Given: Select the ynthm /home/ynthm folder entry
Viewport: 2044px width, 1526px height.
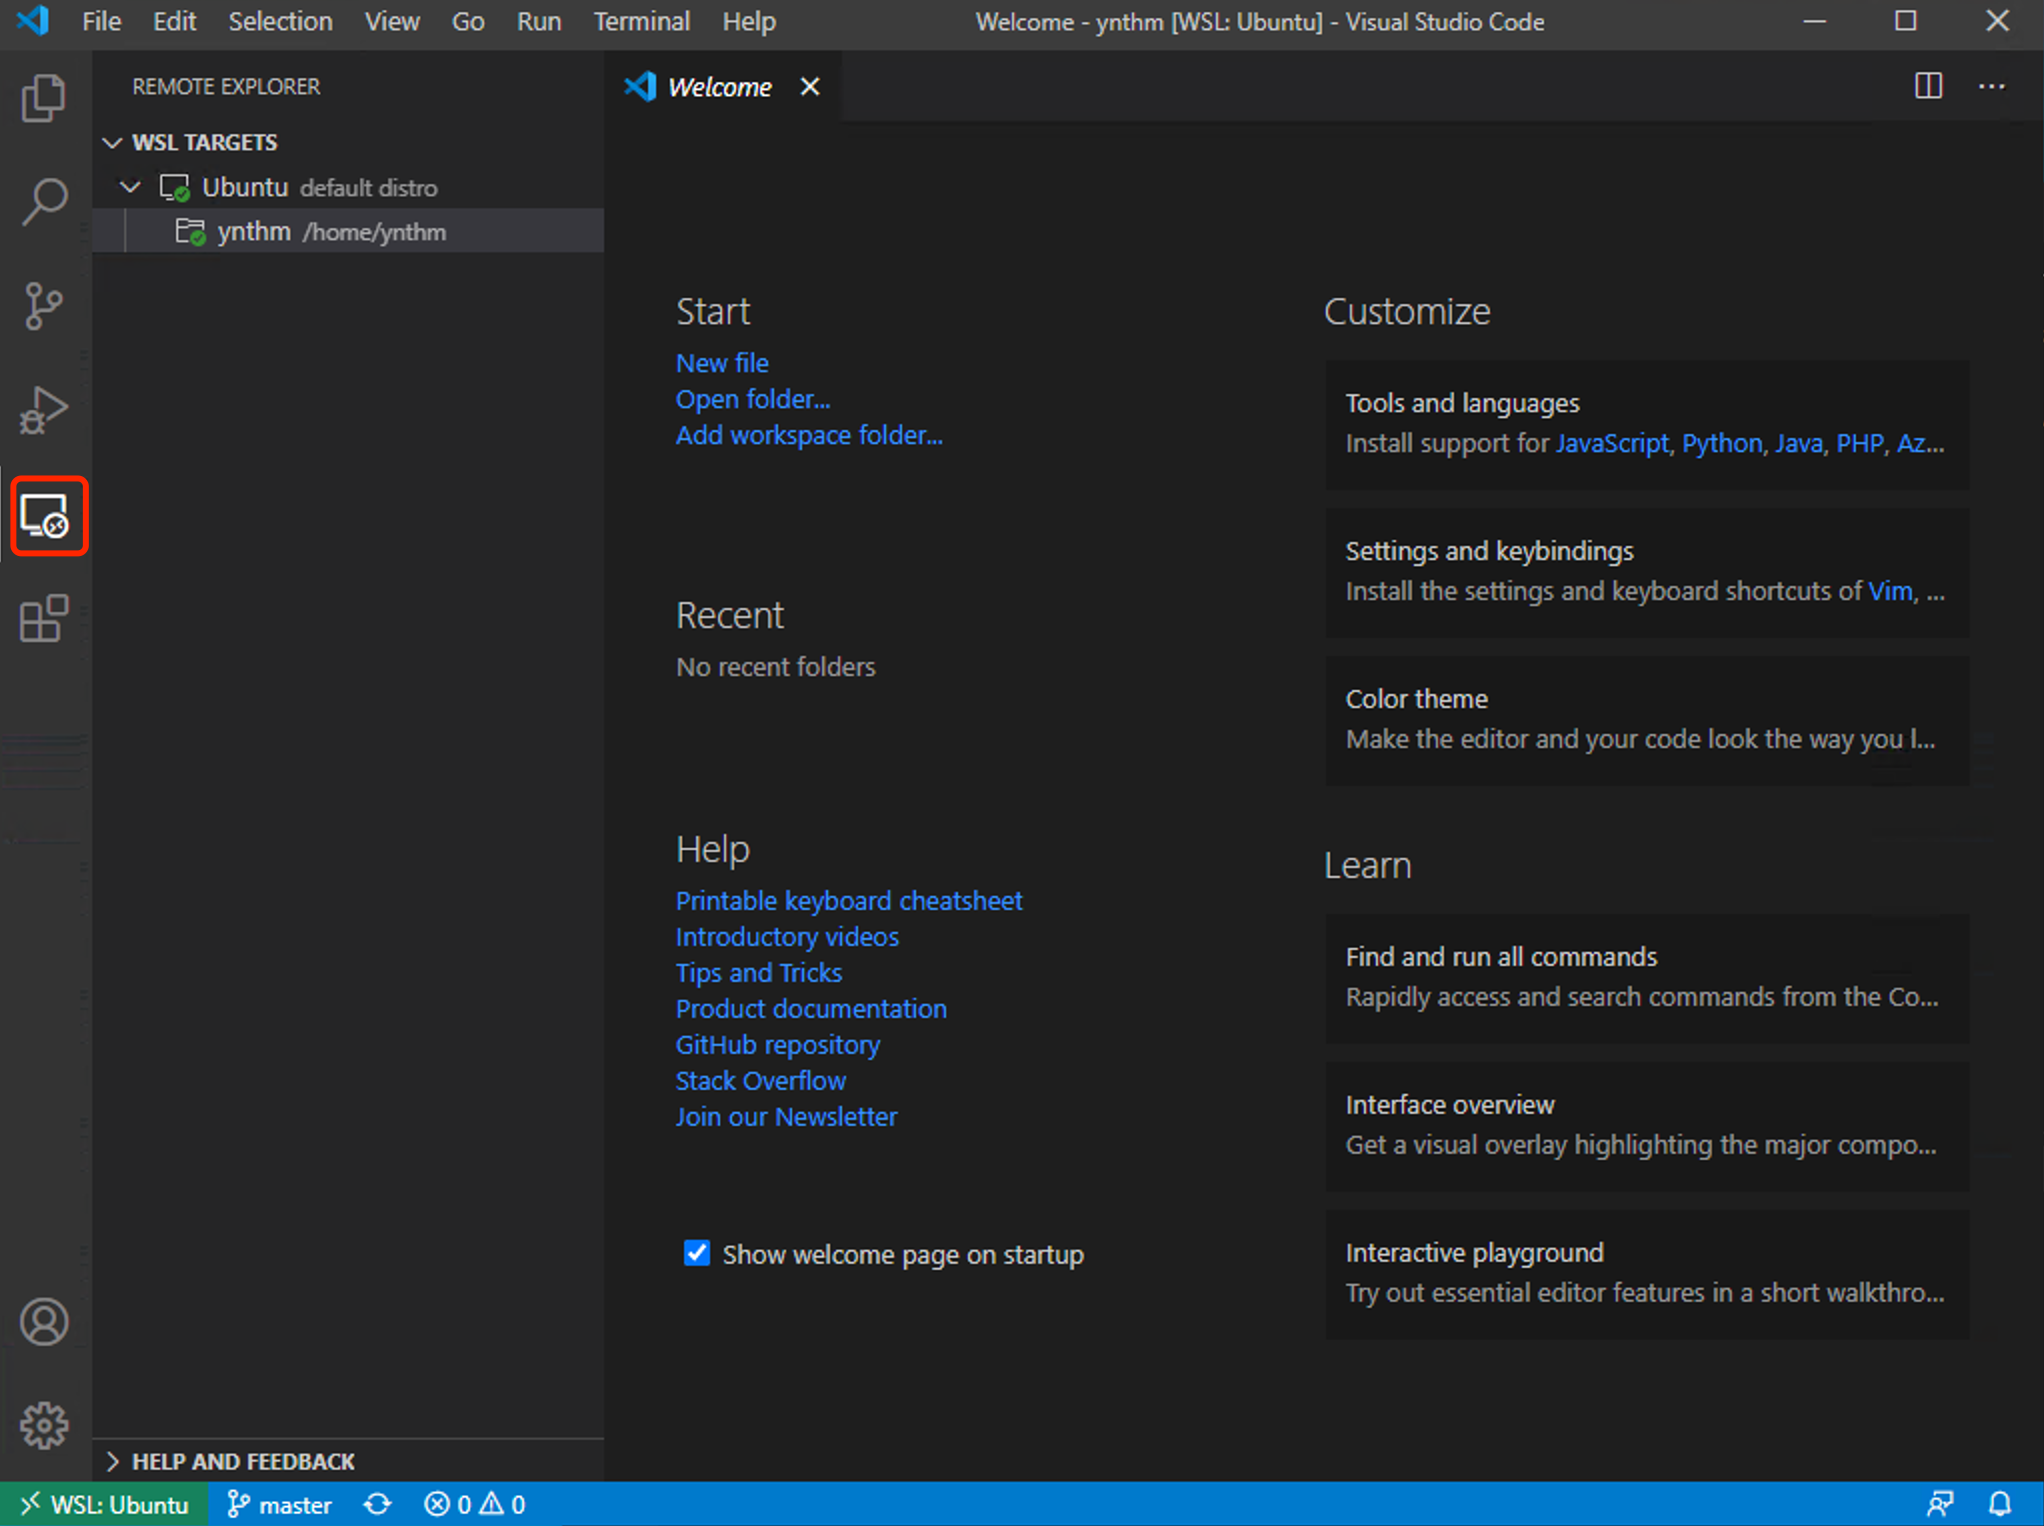Looking at the screenshot, I should [x=332, y=231].
